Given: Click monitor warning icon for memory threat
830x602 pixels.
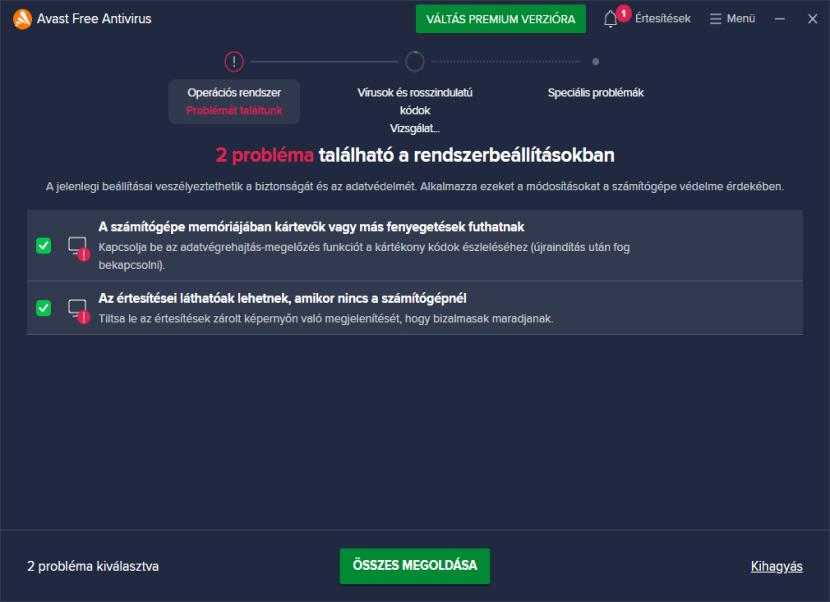Looking at the screenshot, I should tap(77, 246).
